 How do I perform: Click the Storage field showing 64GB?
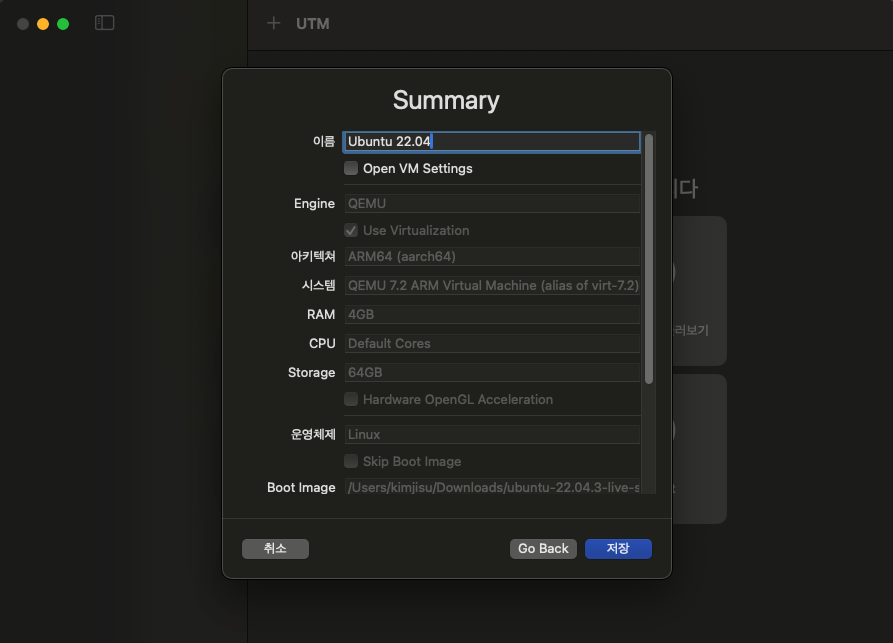click(x=492, y=372)
